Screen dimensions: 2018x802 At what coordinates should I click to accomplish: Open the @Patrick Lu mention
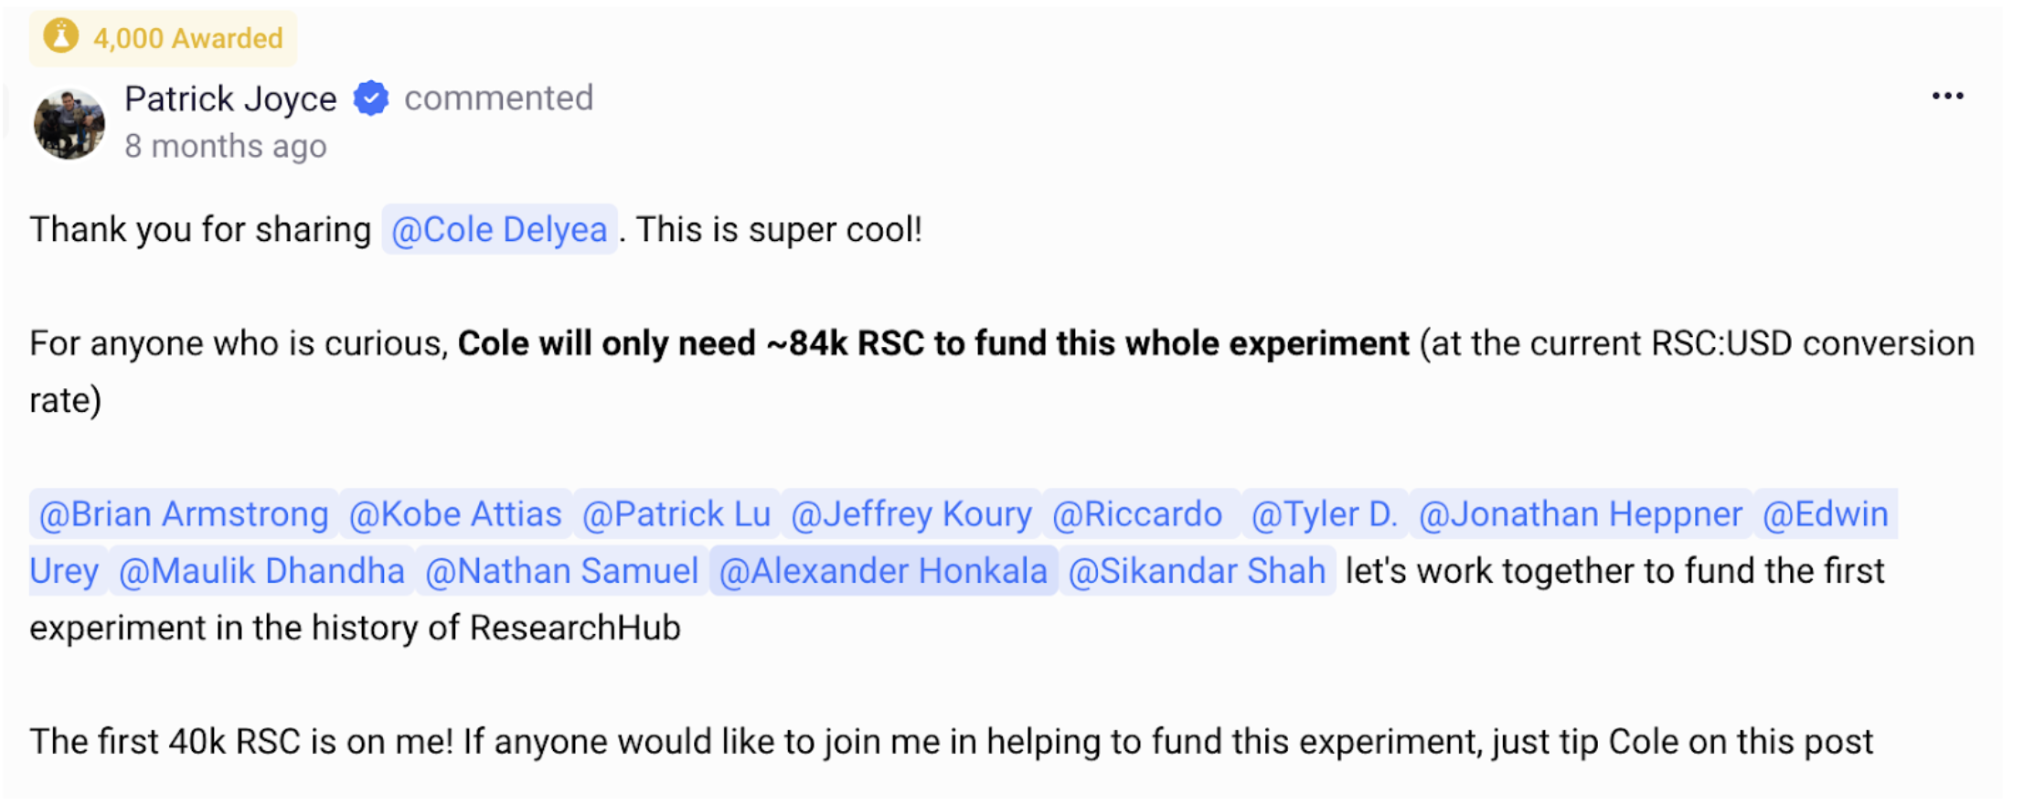tap(676, 514)
